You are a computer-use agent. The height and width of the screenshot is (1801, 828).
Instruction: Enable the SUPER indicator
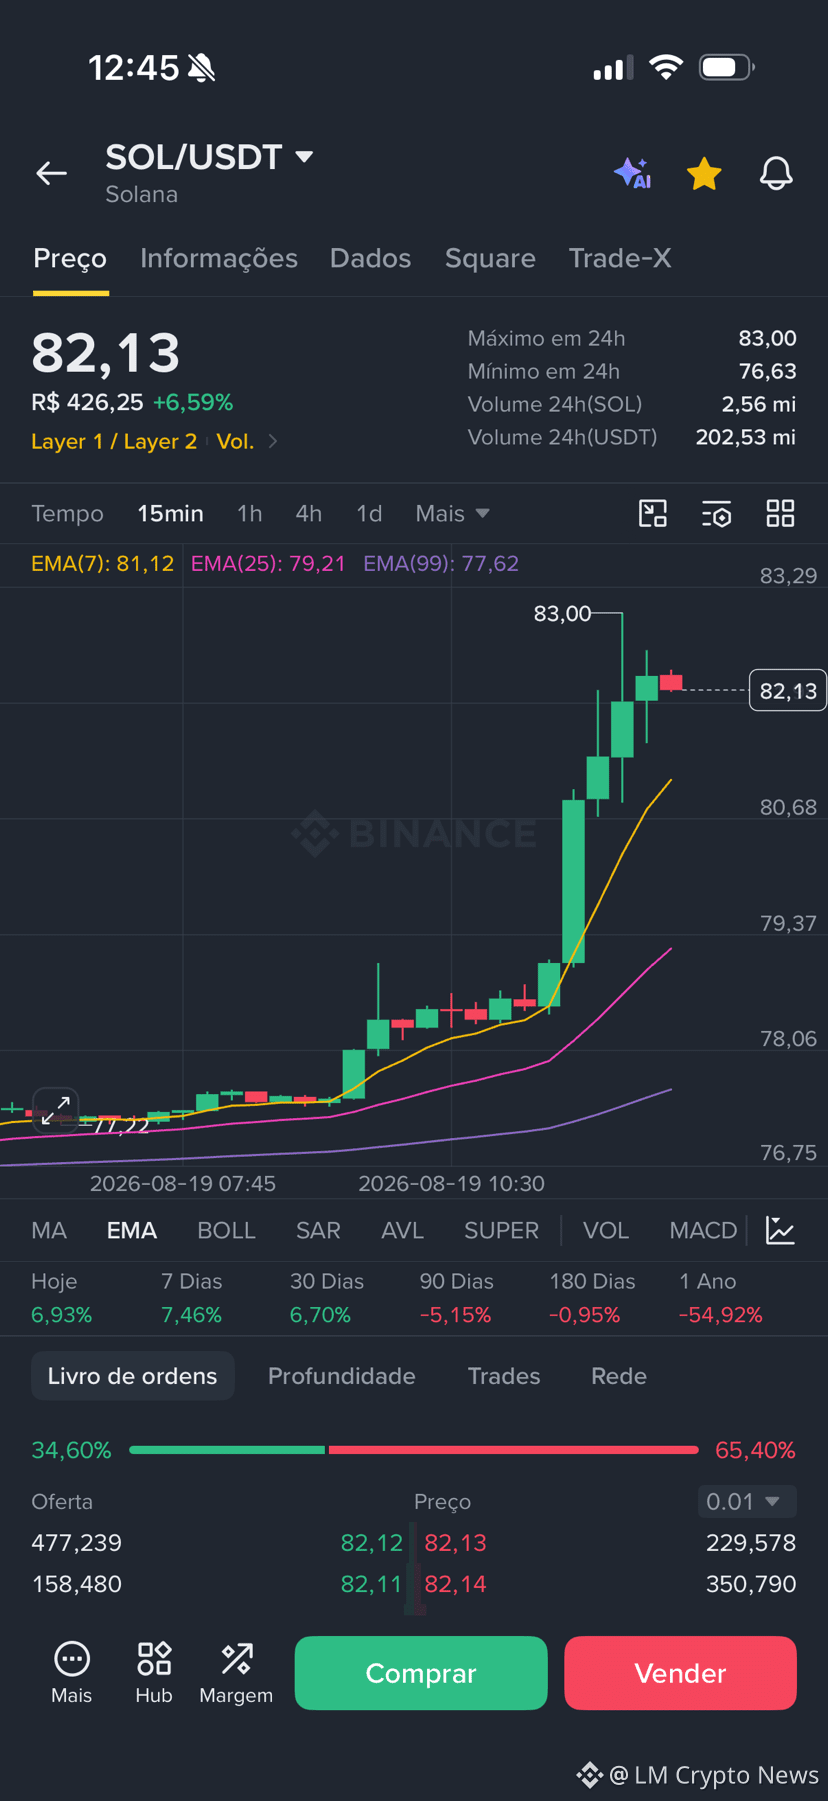point(501,1230)
